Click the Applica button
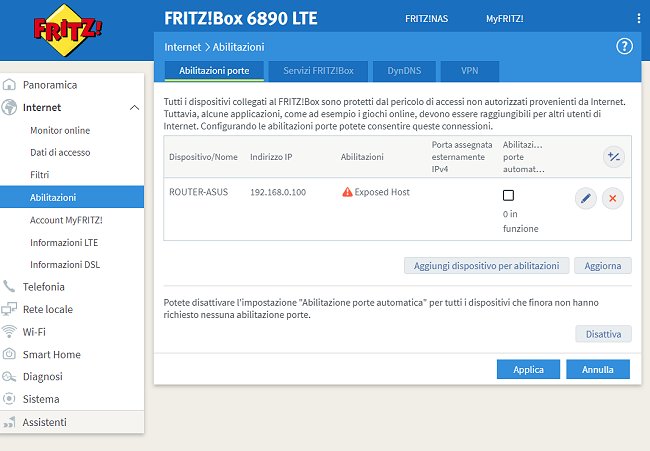This screenshot has width=650, height=451. 528,369
